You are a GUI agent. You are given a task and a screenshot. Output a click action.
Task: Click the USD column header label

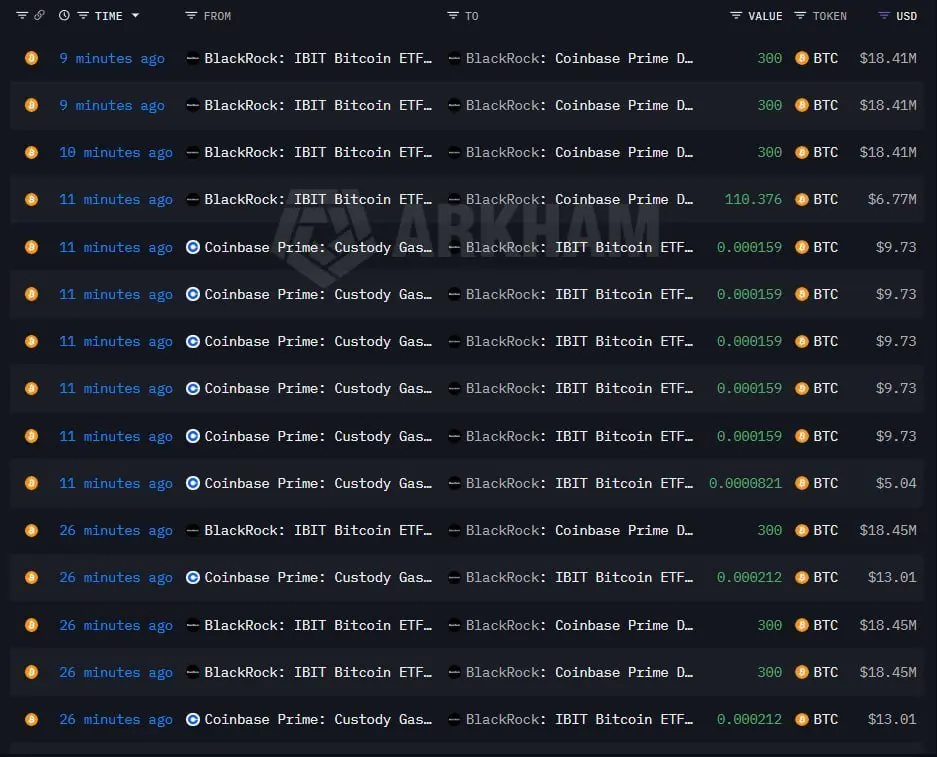coord(907,16)
